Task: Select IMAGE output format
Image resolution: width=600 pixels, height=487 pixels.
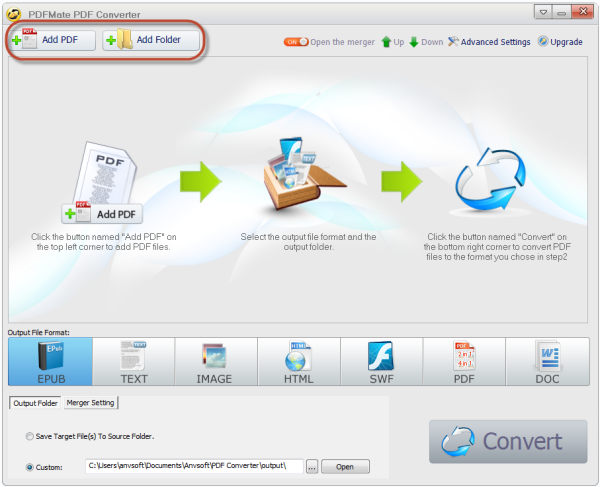Action: point(216,362)
